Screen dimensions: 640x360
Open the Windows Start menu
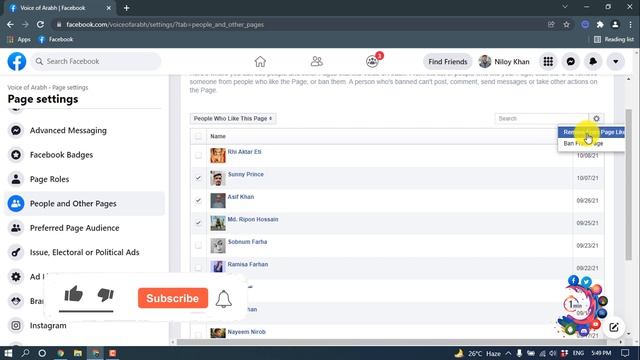click(8, 353)
